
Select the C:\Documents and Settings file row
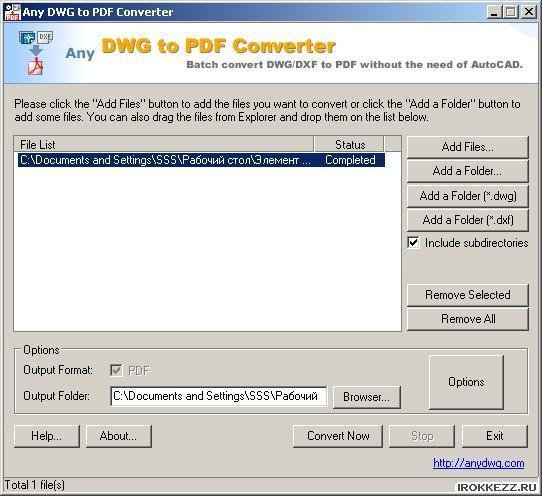201,160
